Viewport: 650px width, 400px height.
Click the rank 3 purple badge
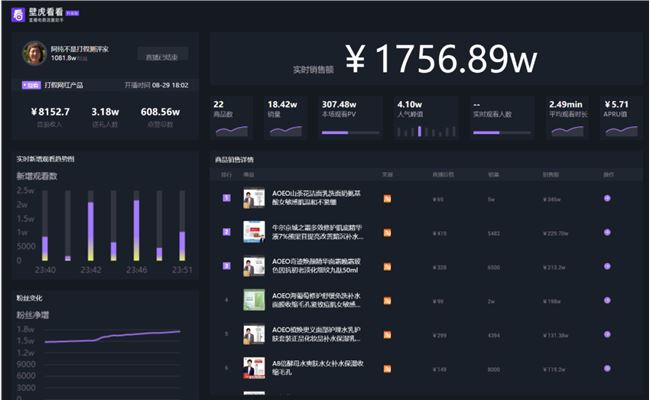227,267
